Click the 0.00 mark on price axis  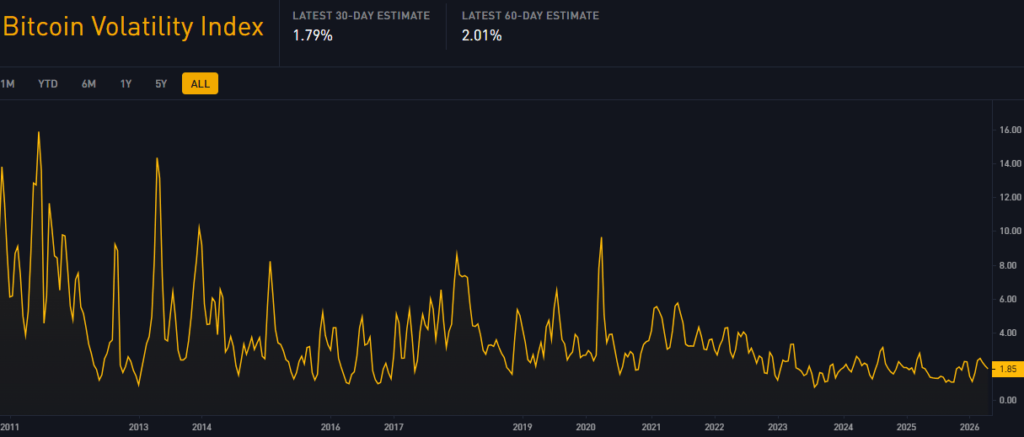1008,400
